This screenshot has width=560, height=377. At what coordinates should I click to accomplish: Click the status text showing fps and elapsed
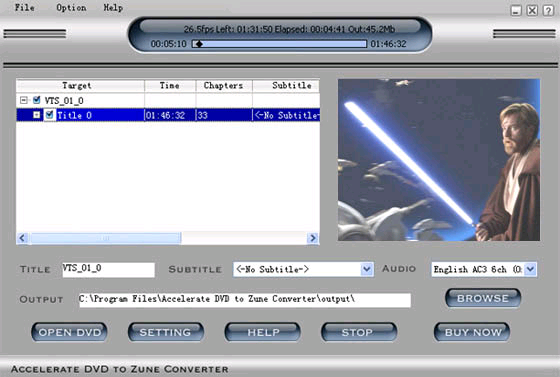289,29
